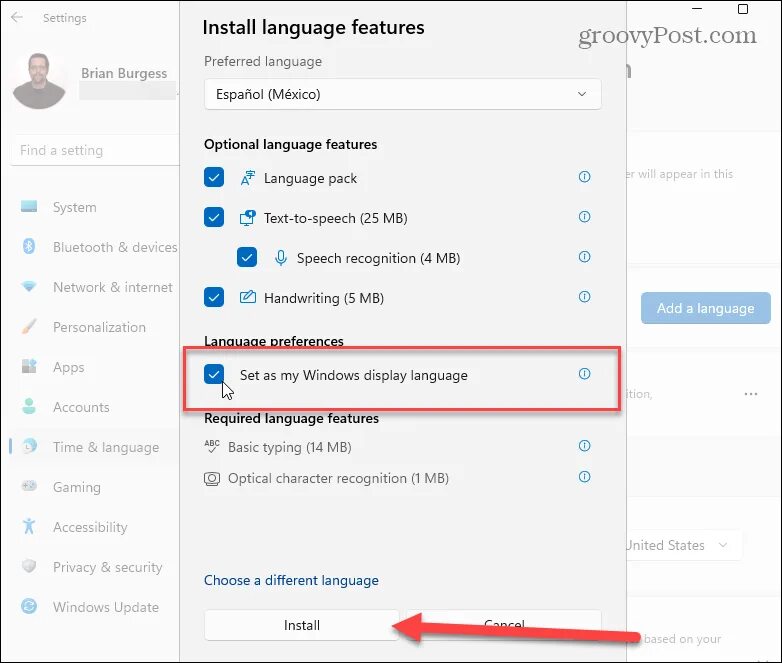Open info icon for Handwriting
Viewport: 782px width, 663px height.
click(x=585, y=297)
